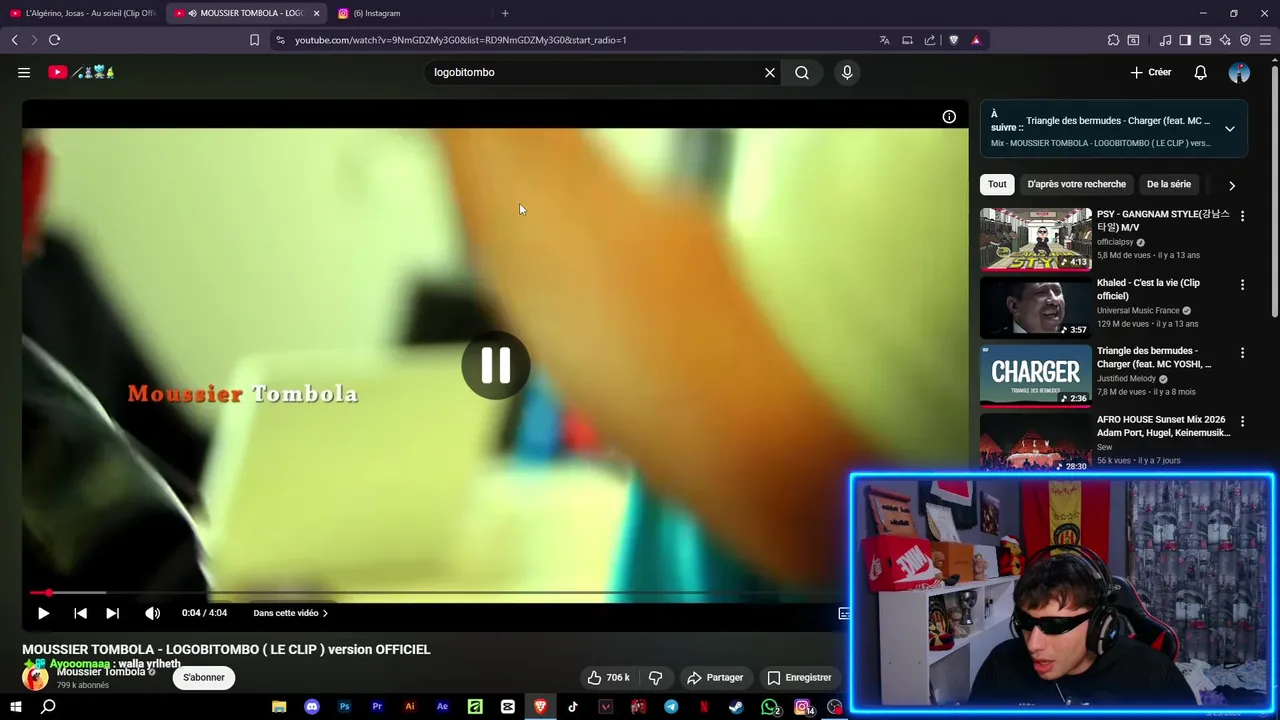The image size is (1280, 720).
Task: Open the Leo AI sparkle icon
Action: tap(1225, 40)
